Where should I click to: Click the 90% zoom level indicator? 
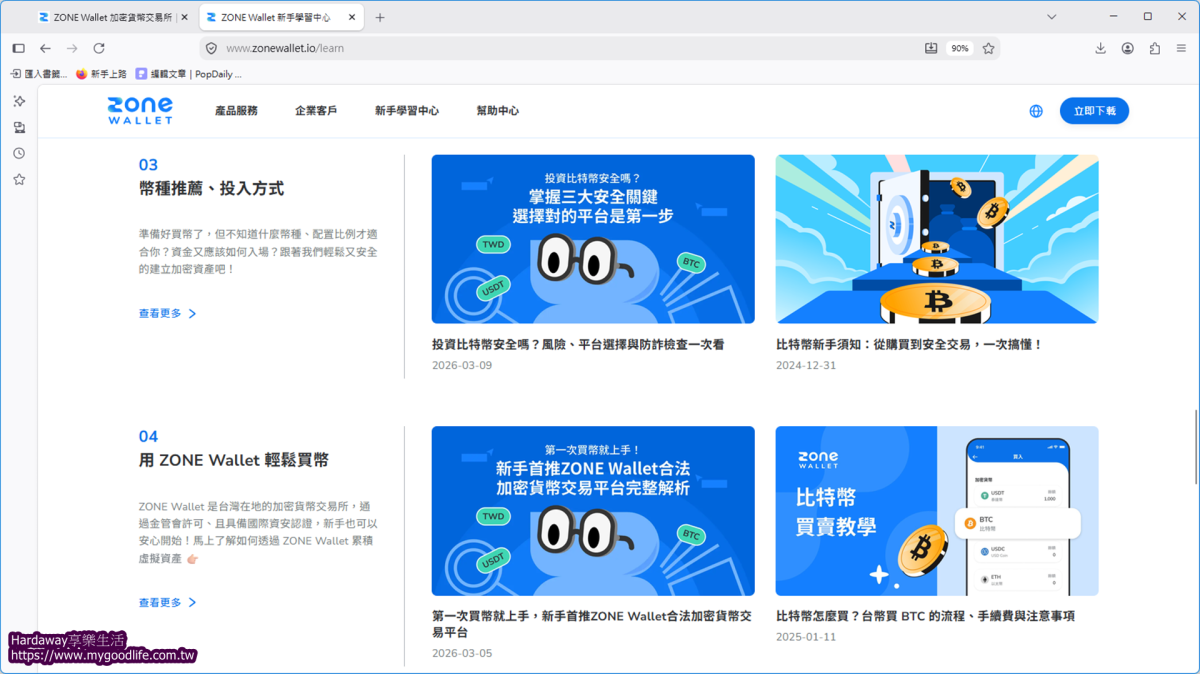[x=960, y=48]
